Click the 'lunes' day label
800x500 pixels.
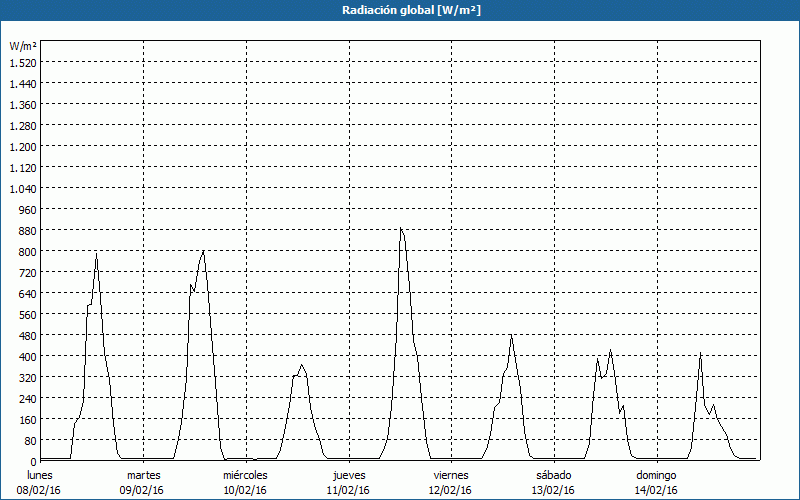(x=40, y=475)
